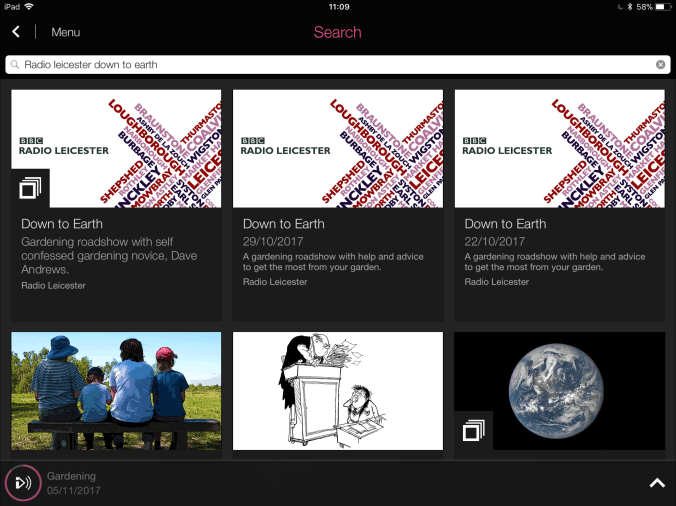676x506 pixels.
Task: Expand the now playing panel chevron
Action: coord(657,483)
